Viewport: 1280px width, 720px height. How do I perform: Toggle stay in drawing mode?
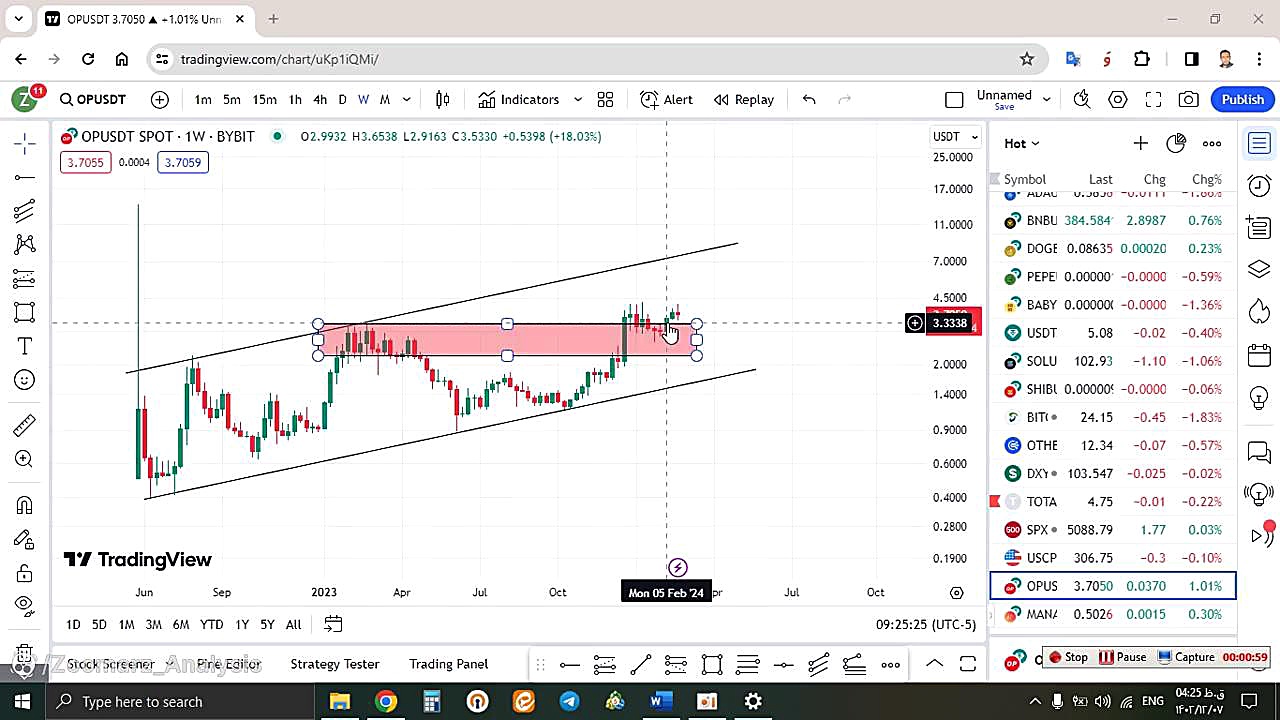pos(25,539)
